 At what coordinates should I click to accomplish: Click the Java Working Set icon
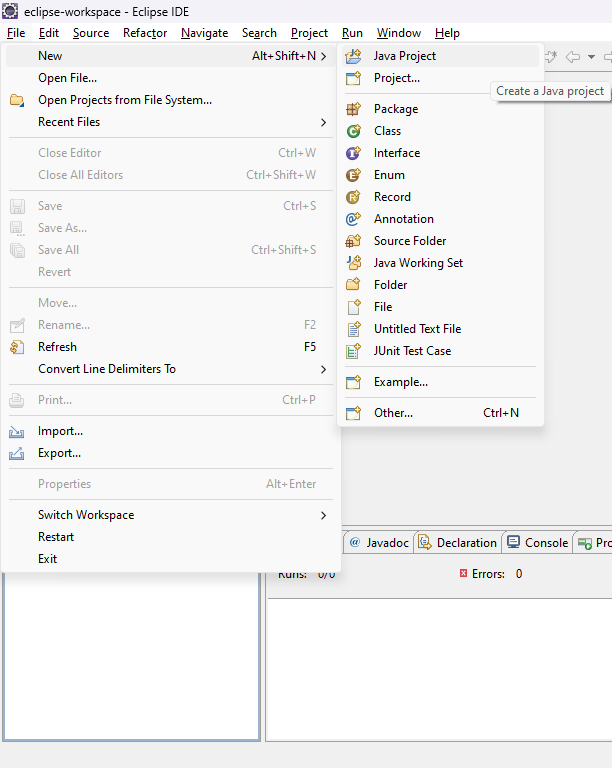pos(353,263)
